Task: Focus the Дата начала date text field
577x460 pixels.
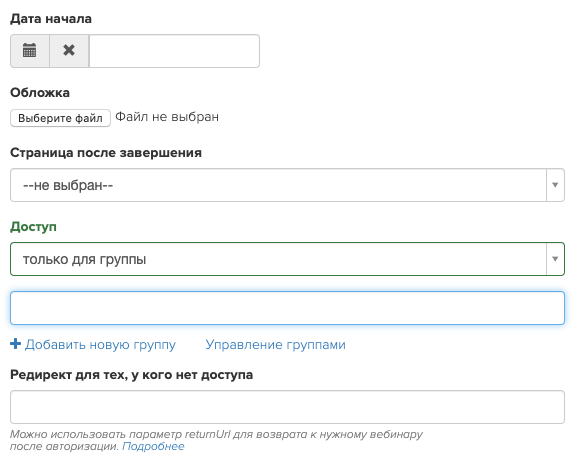Action: (x=174, y=51)
